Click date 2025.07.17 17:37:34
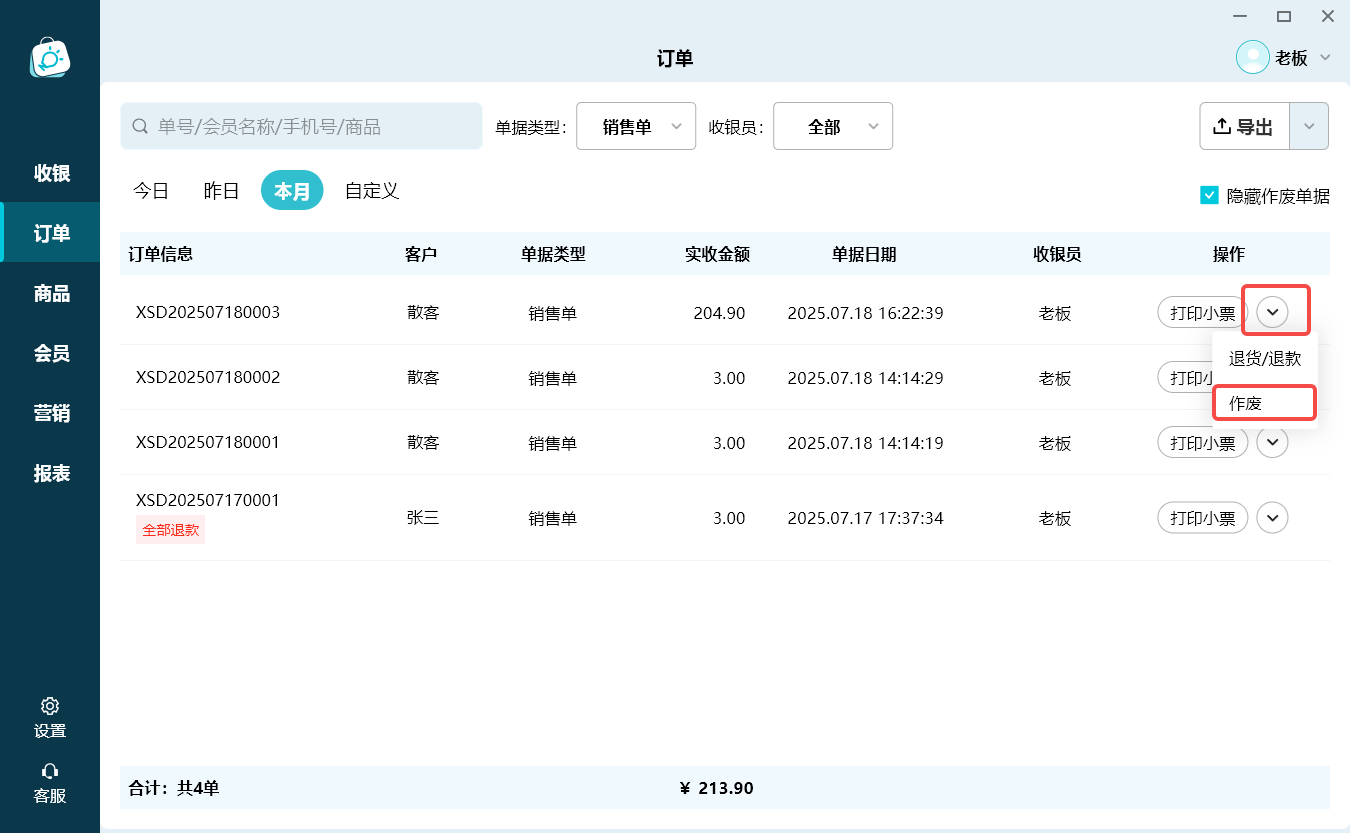1350x833 pixels. click(x=865, y=518)
